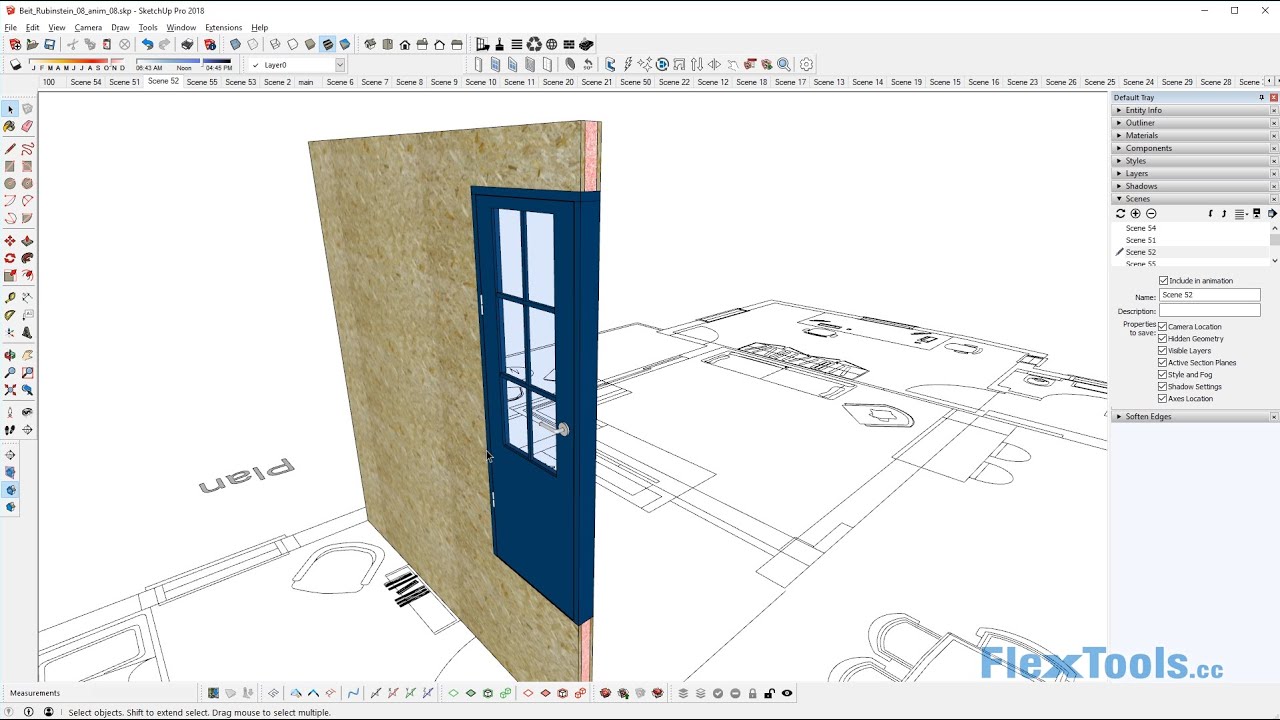Select Scene 54 in scenes list
The width and height of the screenshot is (1280, 720).
pos(1141,228)
